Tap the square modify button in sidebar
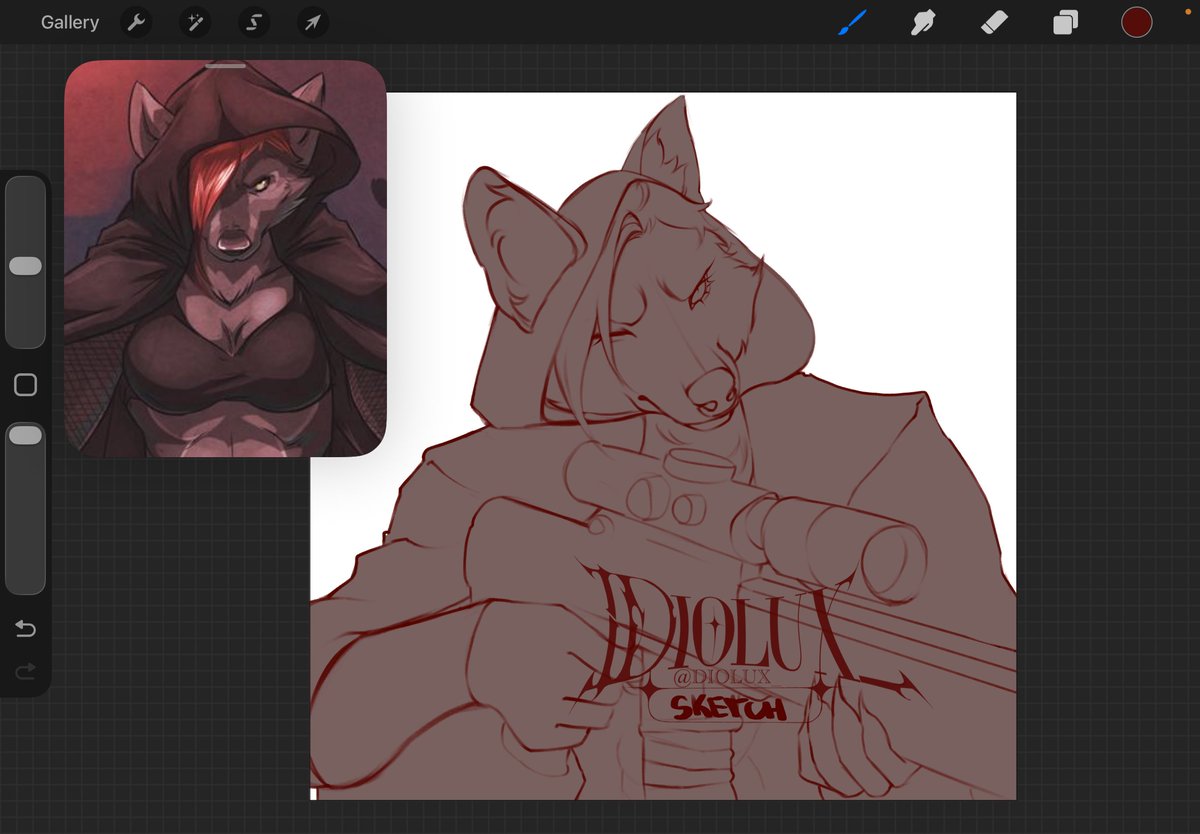 click(25, 385)
